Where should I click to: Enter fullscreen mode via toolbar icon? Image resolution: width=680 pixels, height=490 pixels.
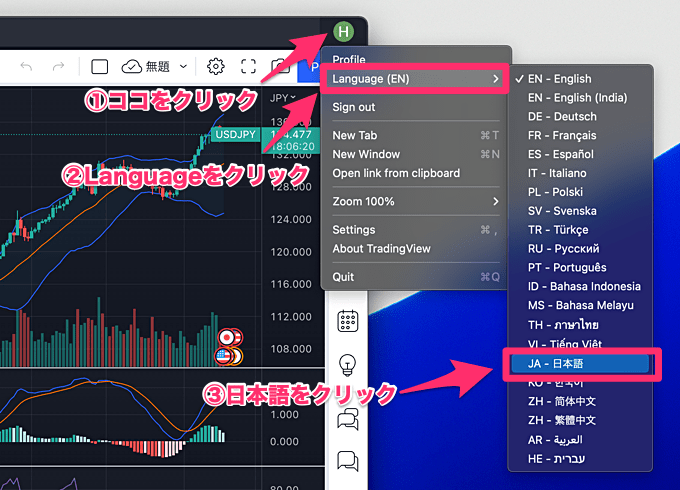tap(248, 67)
